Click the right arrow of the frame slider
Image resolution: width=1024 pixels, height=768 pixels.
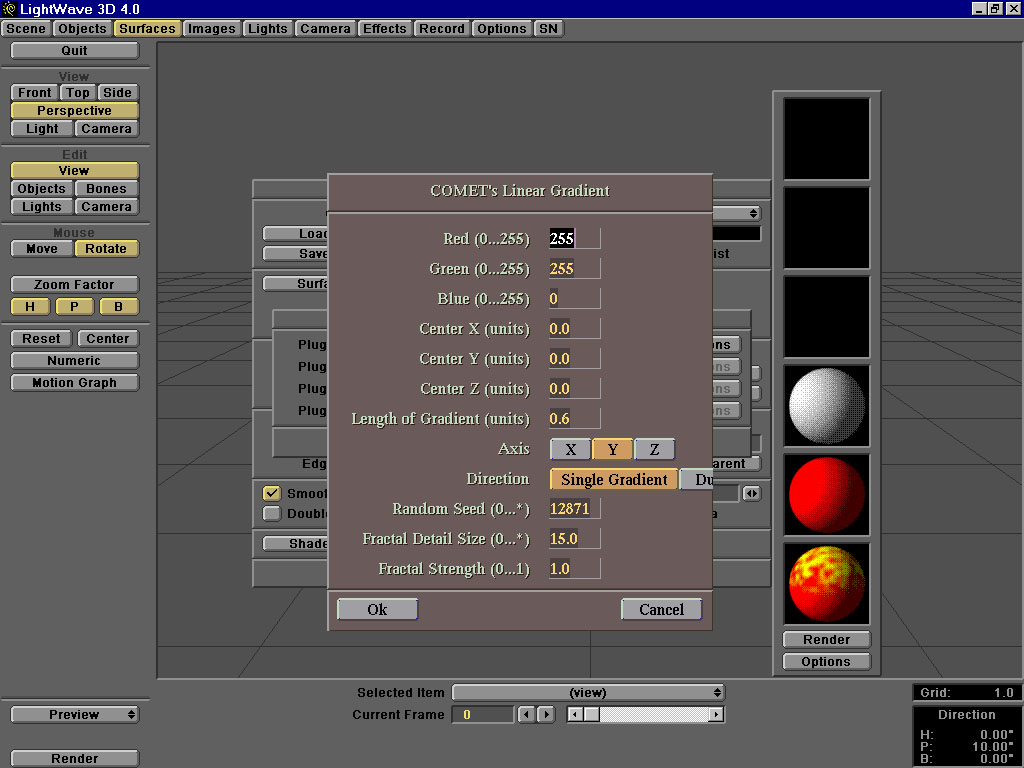click(716, 715)
